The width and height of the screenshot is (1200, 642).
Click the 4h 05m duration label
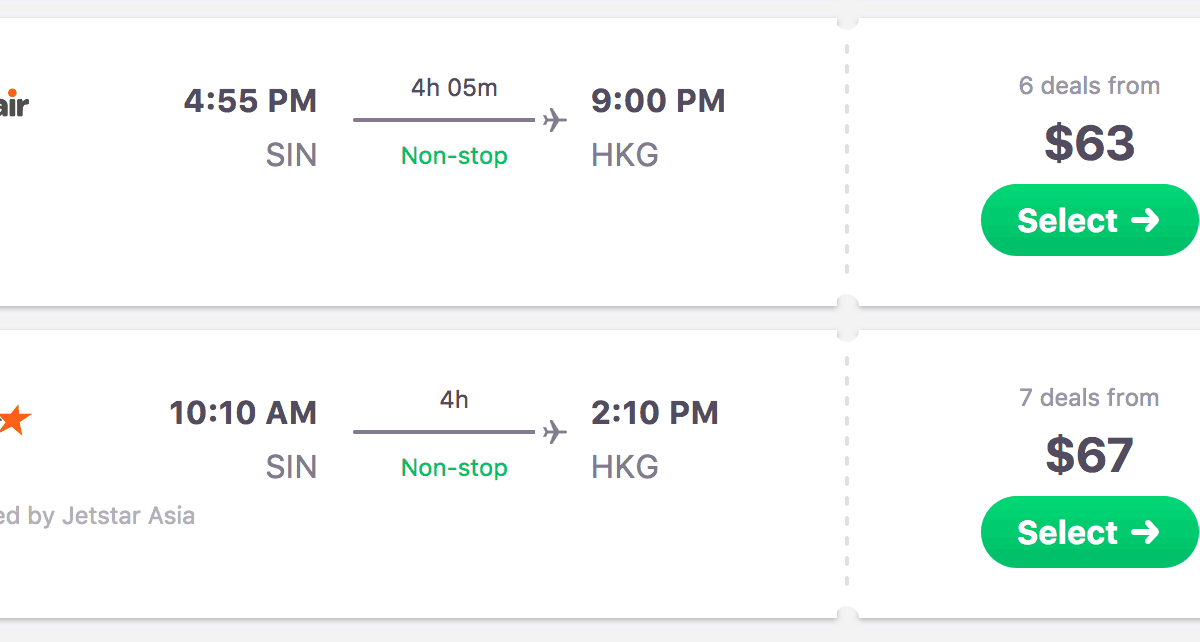pos(454,88)
